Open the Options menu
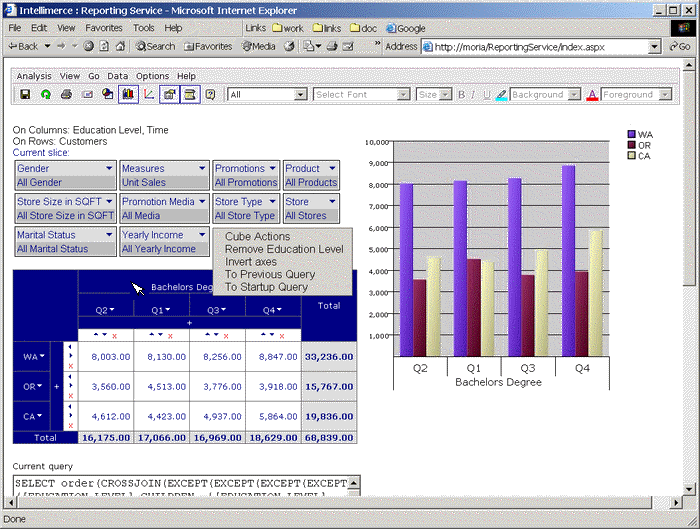 [153, 76]
